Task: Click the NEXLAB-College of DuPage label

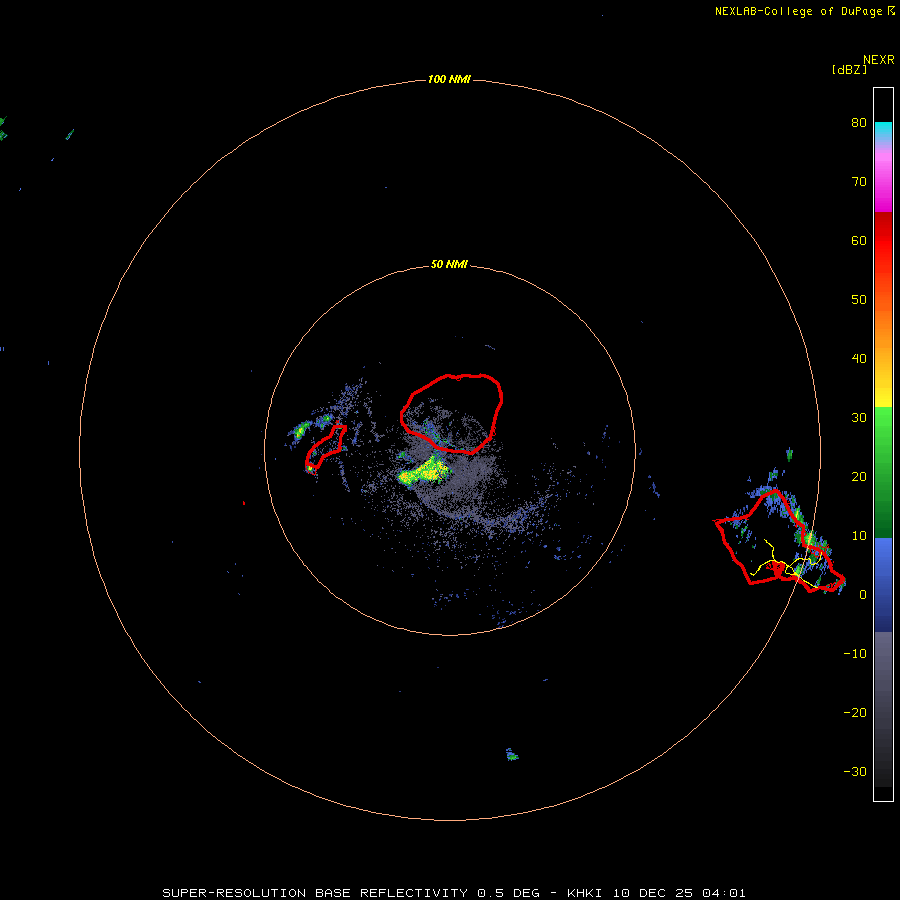Action: (x=798, y=11)
